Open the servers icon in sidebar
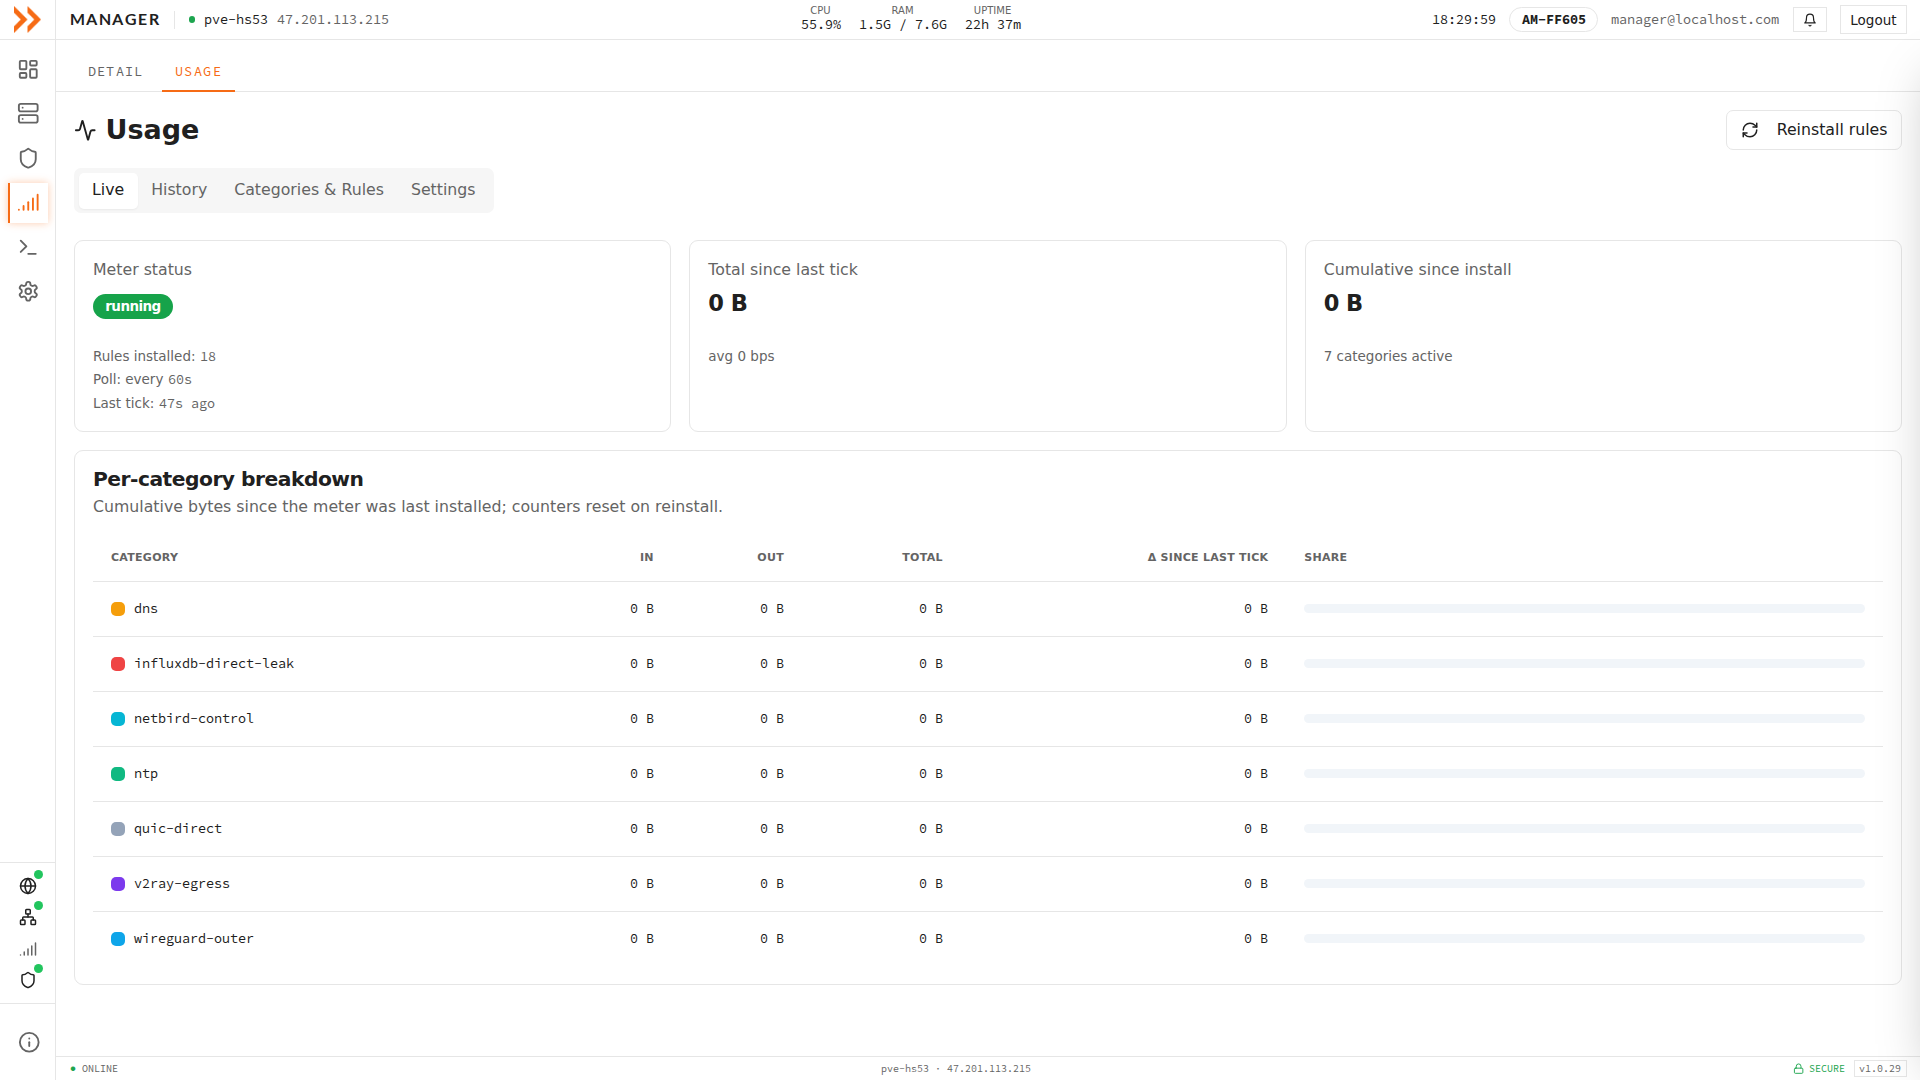Screen dimensions: 1920x1080 [28, 114]
